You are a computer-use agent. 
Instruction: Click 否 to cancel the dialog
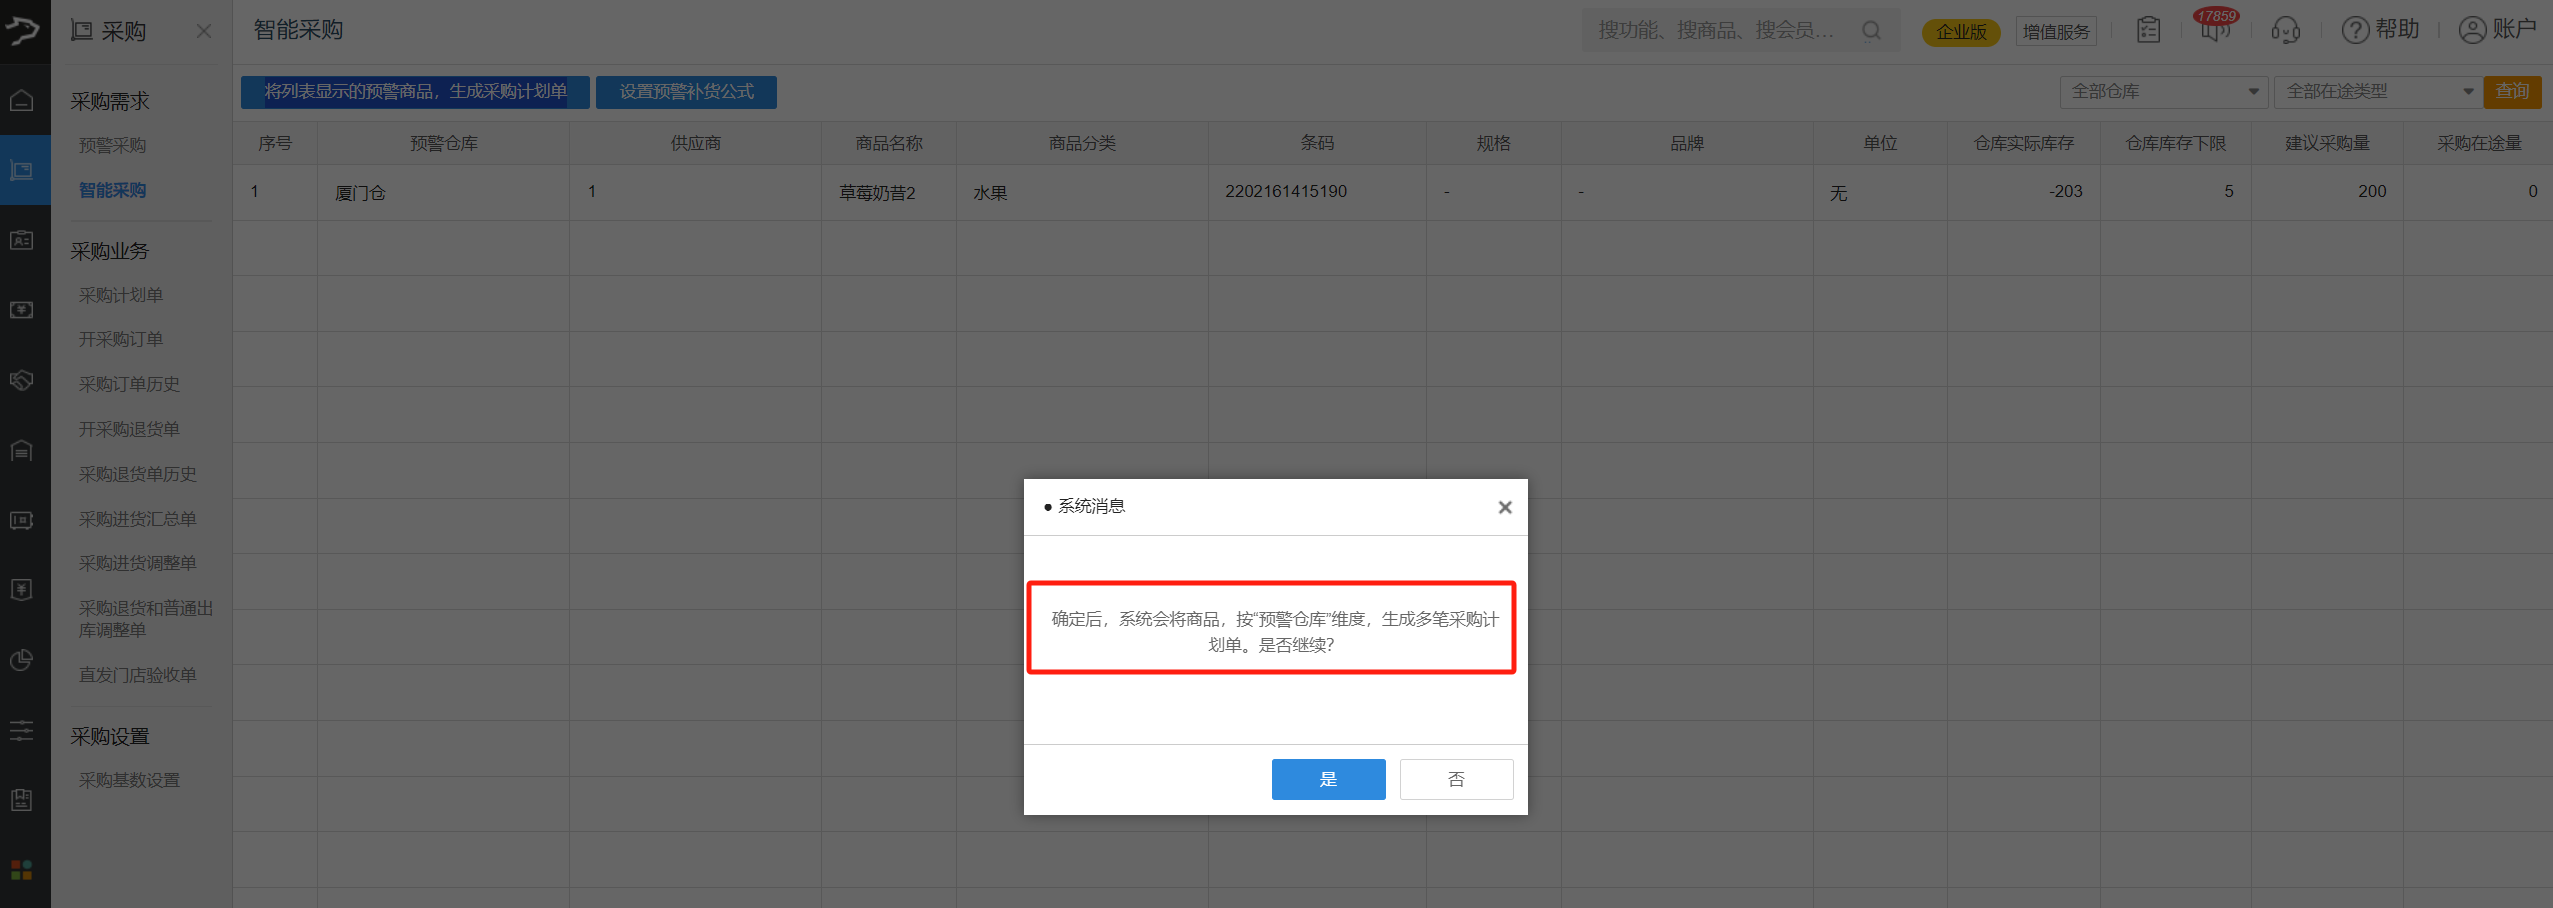click(1456, 779)
